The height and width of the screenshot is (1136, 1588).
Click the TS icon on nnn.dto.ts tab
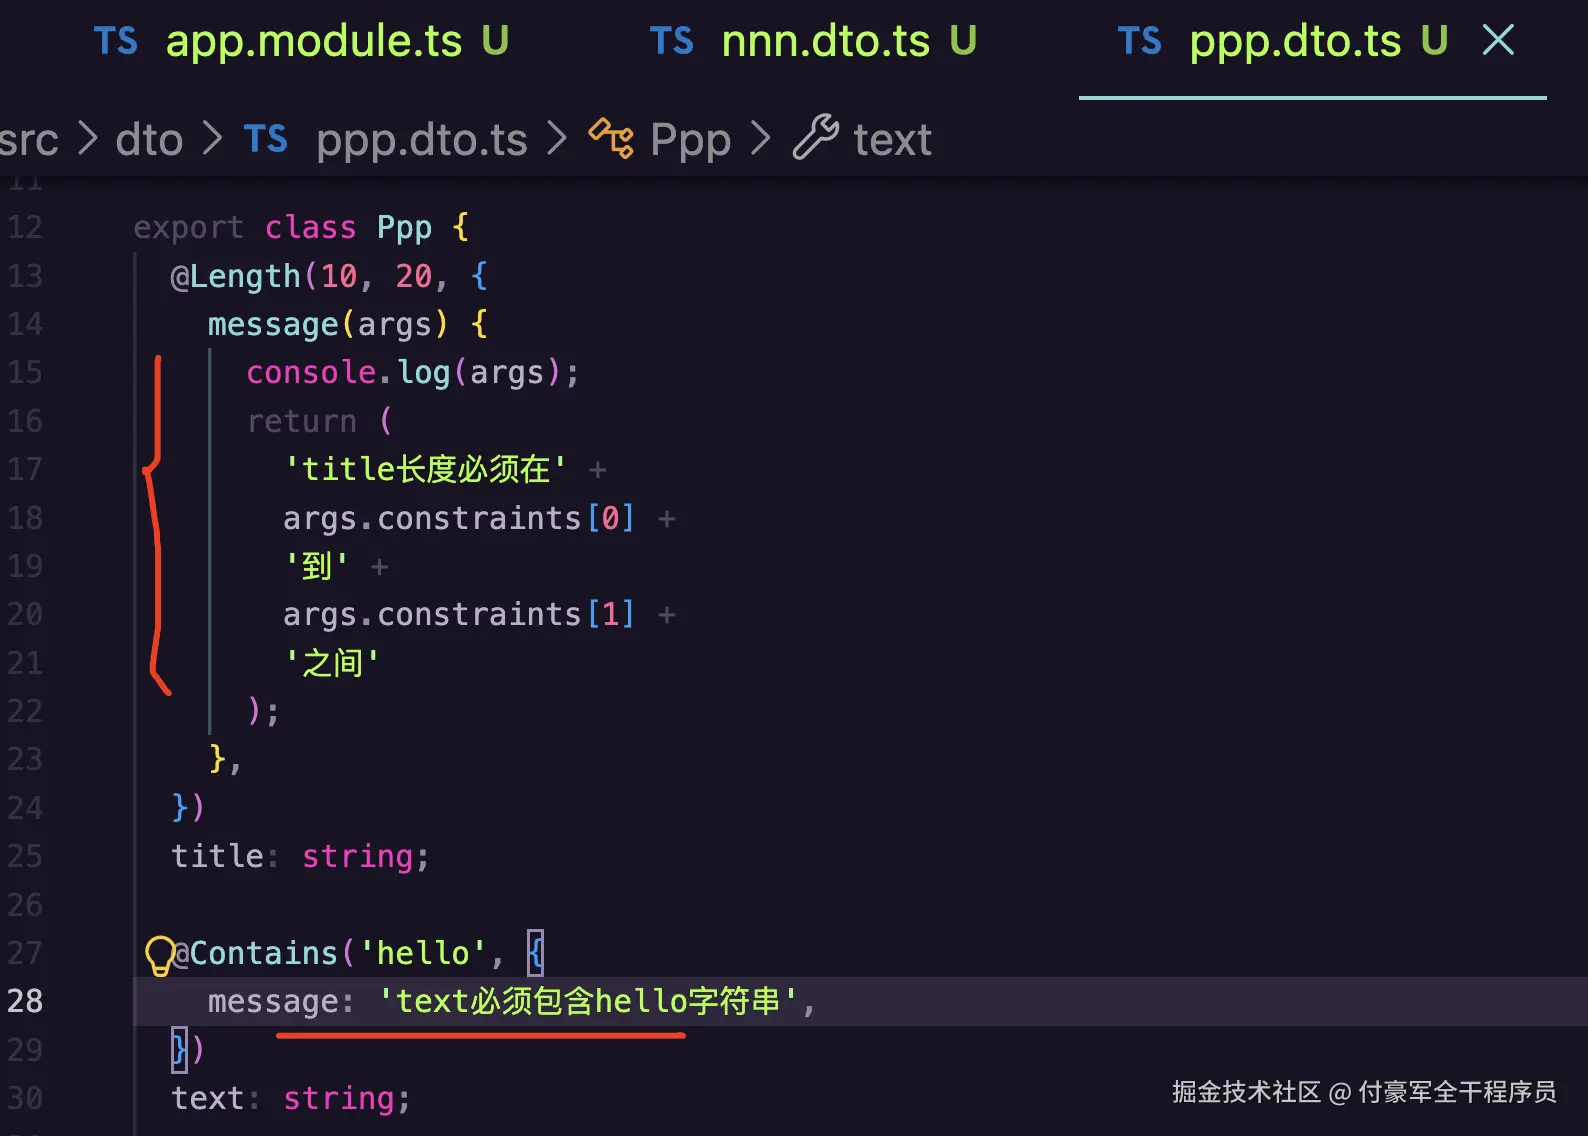[671, 42]
